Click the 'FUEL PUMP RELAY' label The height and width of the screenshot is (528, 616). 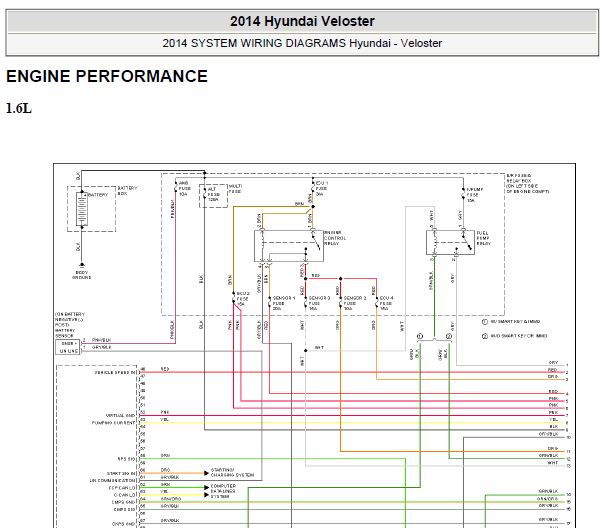[484, 238]
